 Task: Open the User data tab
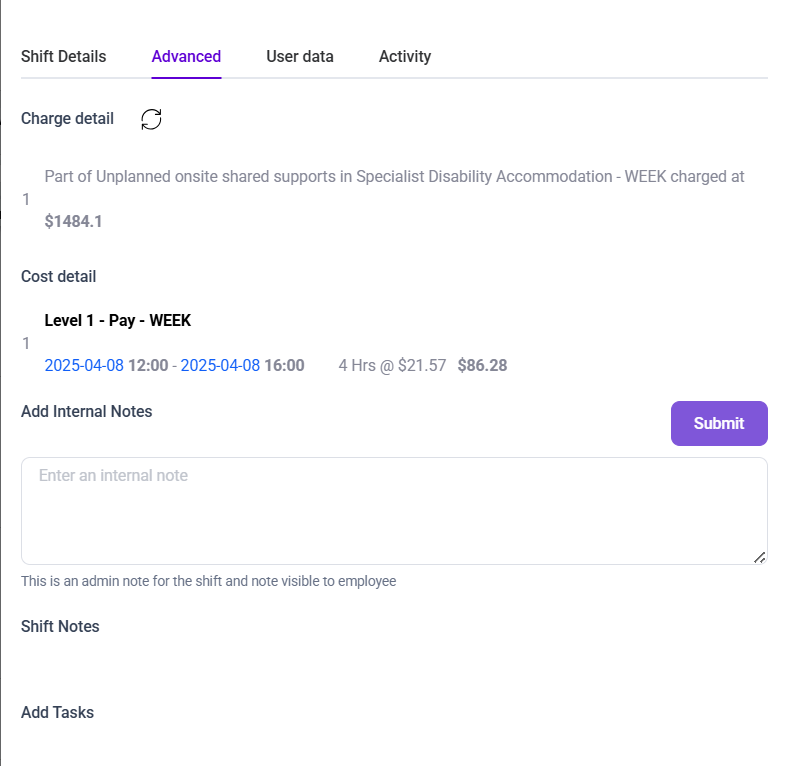pos(300,56)
